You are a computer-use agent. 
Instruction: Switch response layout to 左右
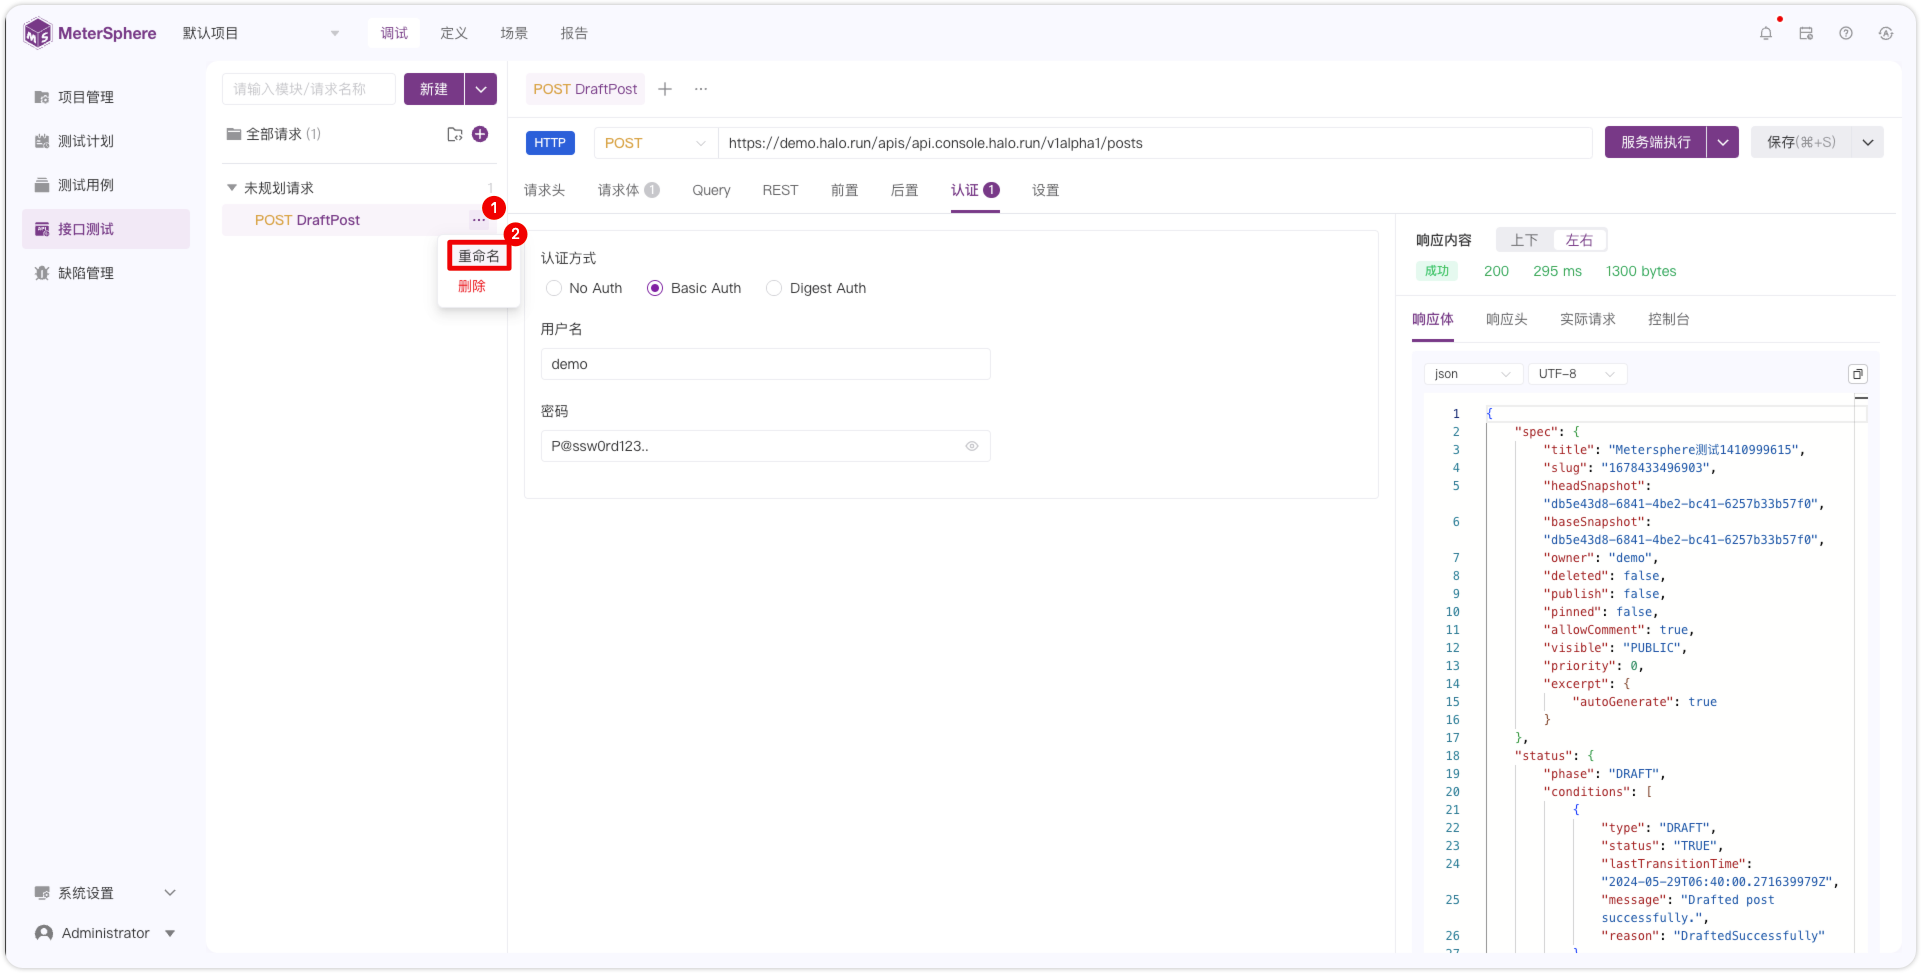pos(1580,240)
